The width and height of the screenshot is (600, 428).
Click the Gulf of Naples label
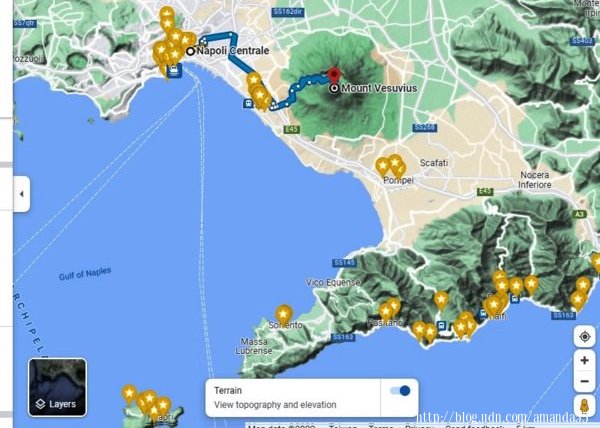click(85, 273)
